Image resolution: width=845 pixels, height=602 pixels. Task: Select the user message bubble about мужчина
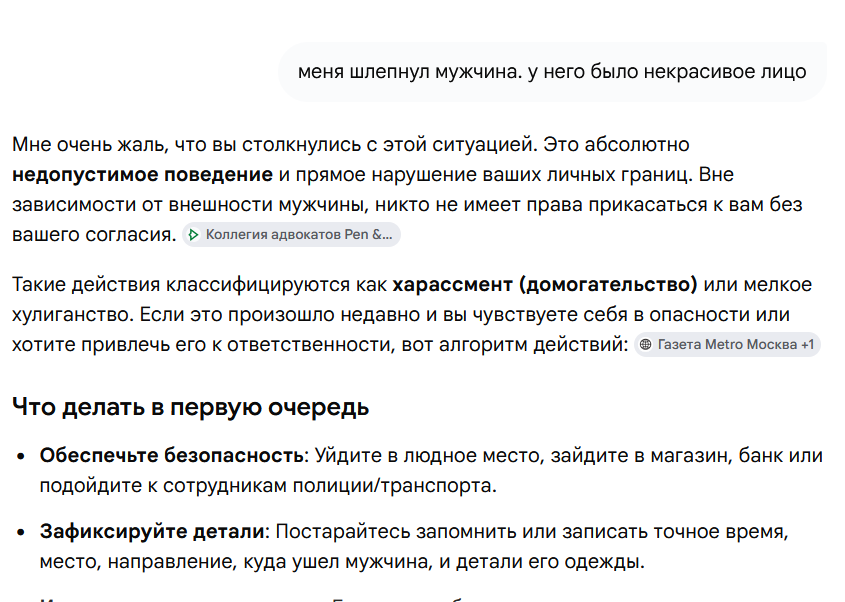[552, 72]
